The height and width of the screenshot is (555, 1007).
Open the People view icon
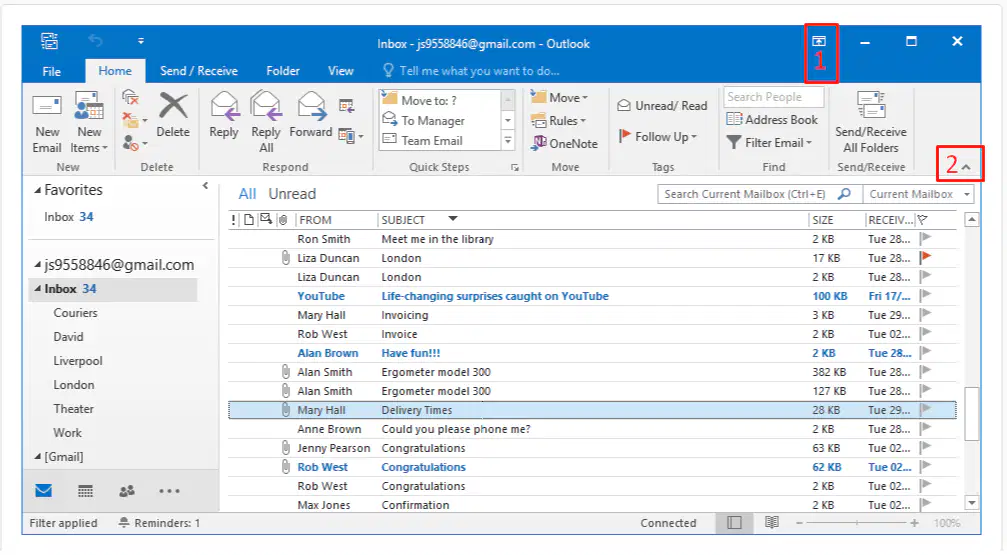tap(127, 491)
